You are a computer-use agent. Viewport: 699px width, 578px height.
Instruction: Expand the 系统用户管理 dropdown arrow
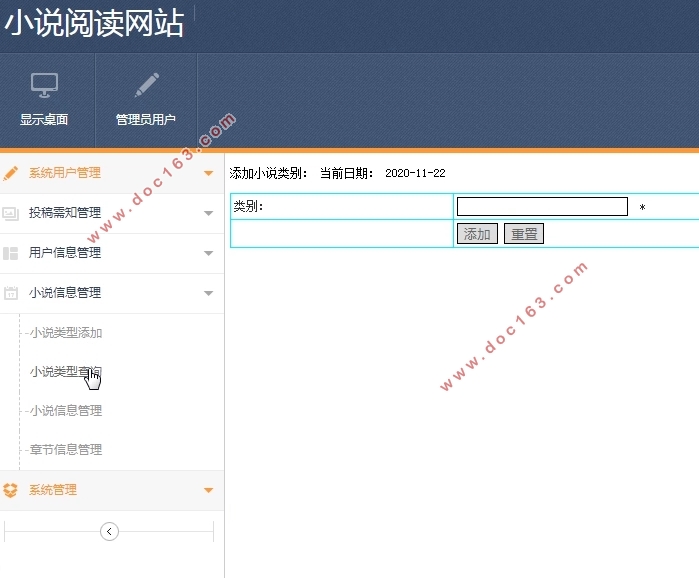click(x=208, y=173)
